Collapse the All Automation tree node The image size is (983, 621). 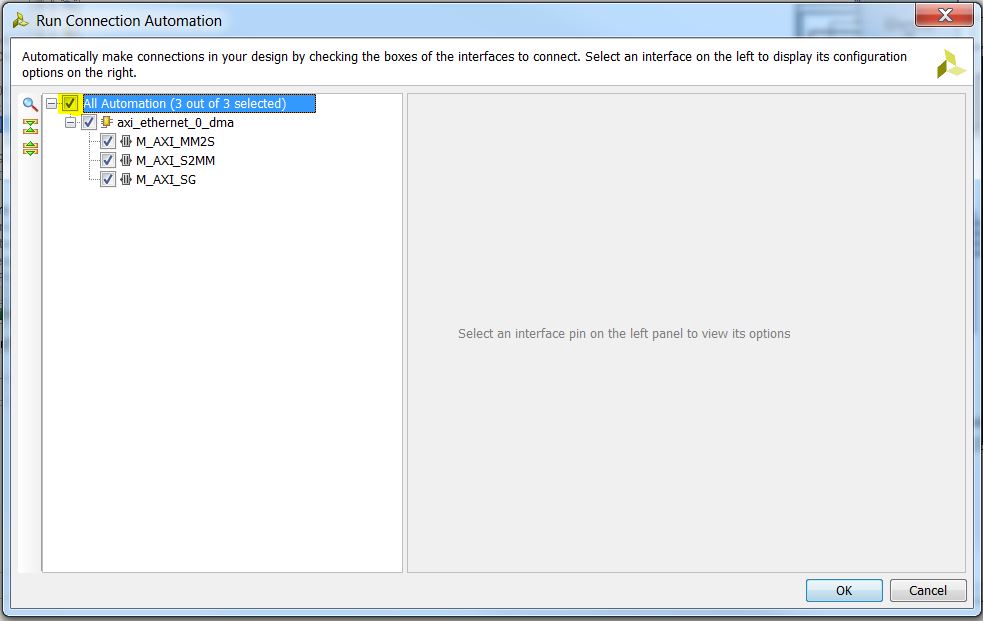click(x=51, y=103)
